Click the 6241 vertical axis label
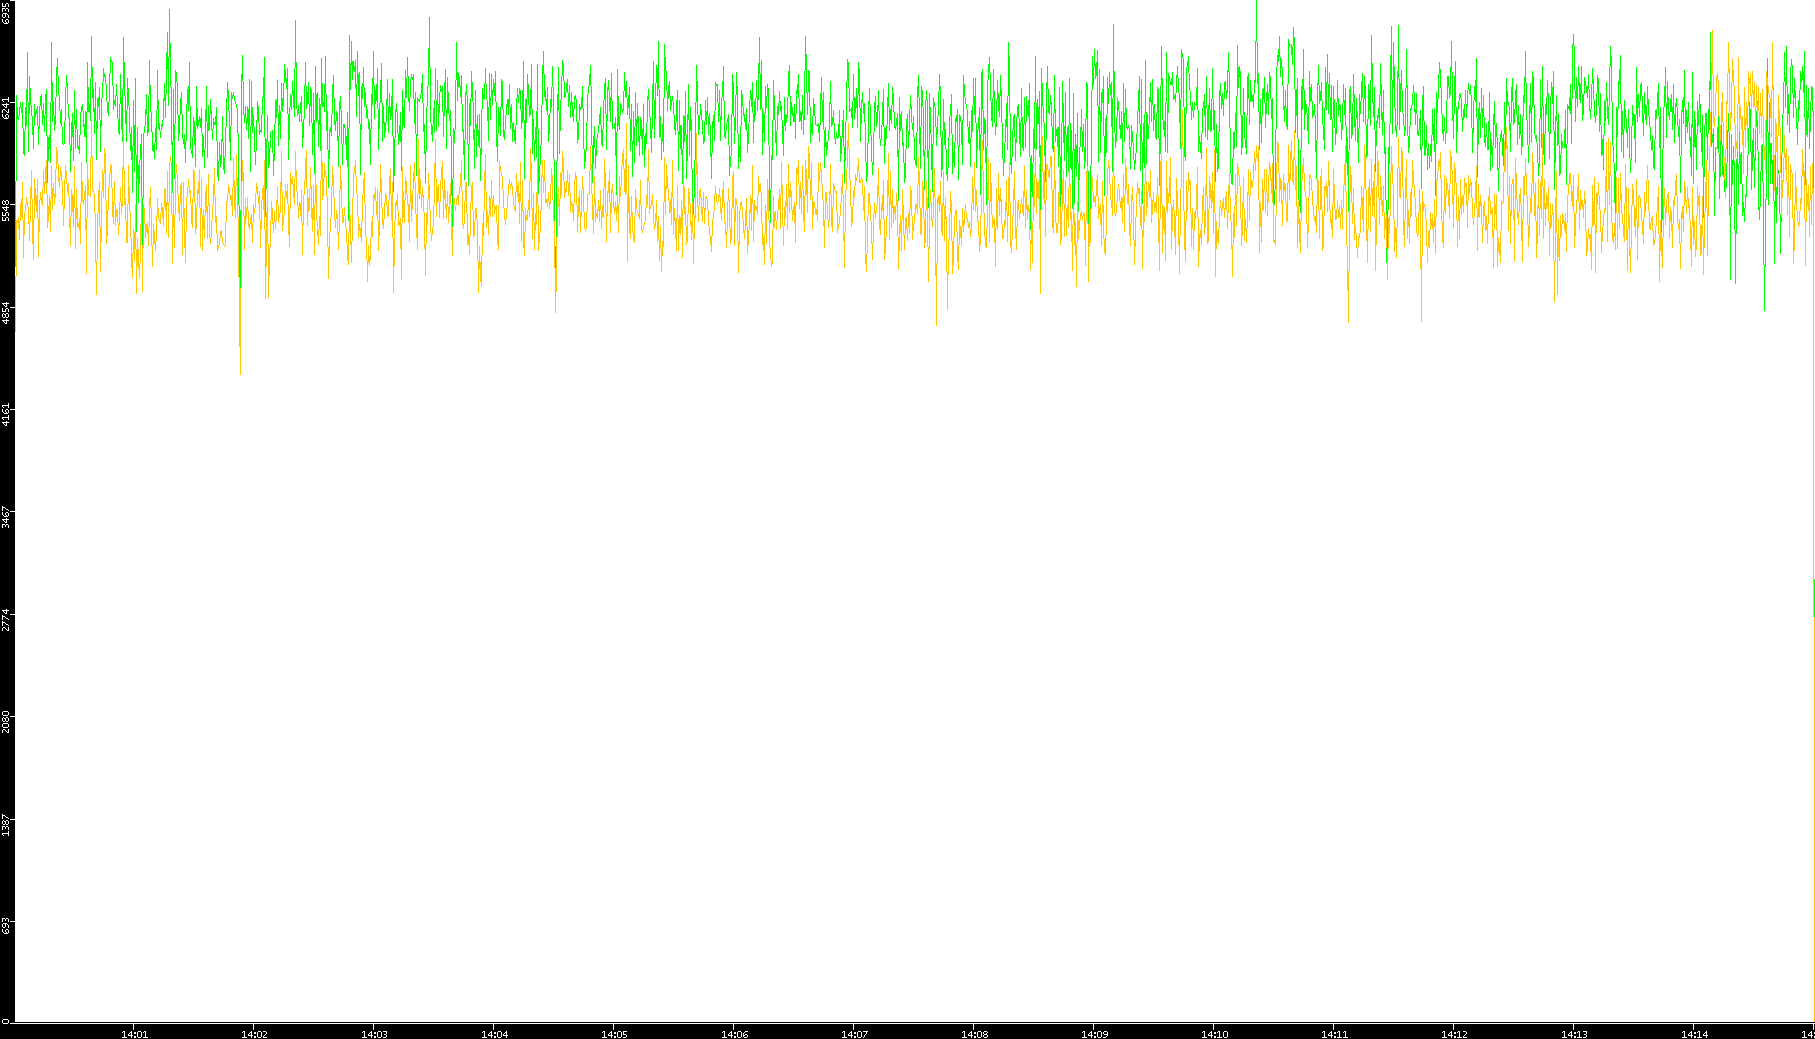Viewport: 1815px width, 1039px height. [x=6, y=108]
